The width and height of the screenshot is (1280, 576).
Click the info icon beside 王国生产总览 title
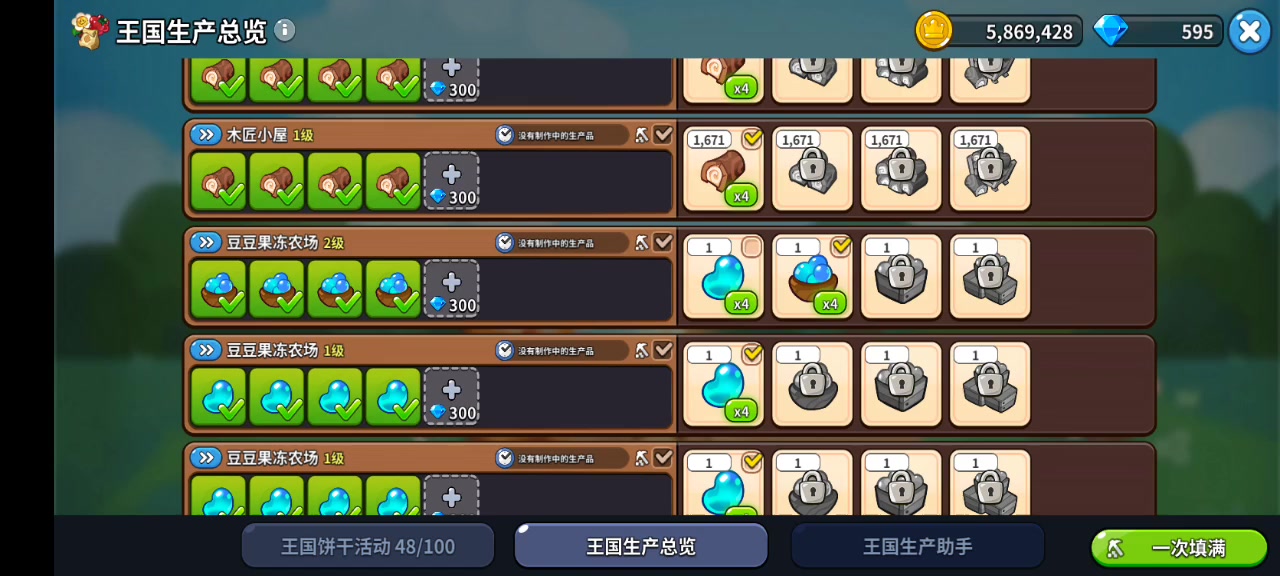(285, 30)
